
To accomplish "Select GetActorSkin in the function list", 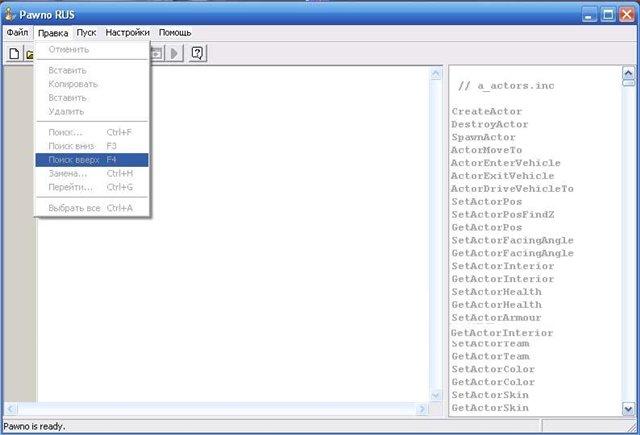I will point(490,408).
